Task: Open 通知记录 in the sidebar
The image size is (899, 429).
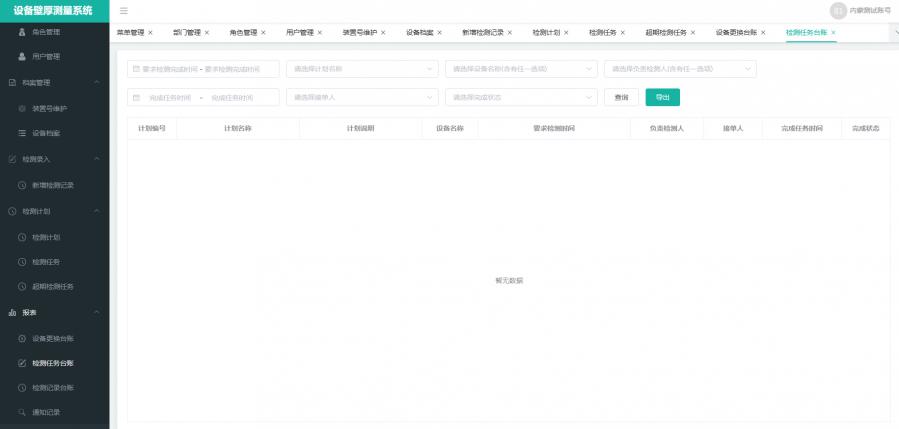Action: point(46,412)
